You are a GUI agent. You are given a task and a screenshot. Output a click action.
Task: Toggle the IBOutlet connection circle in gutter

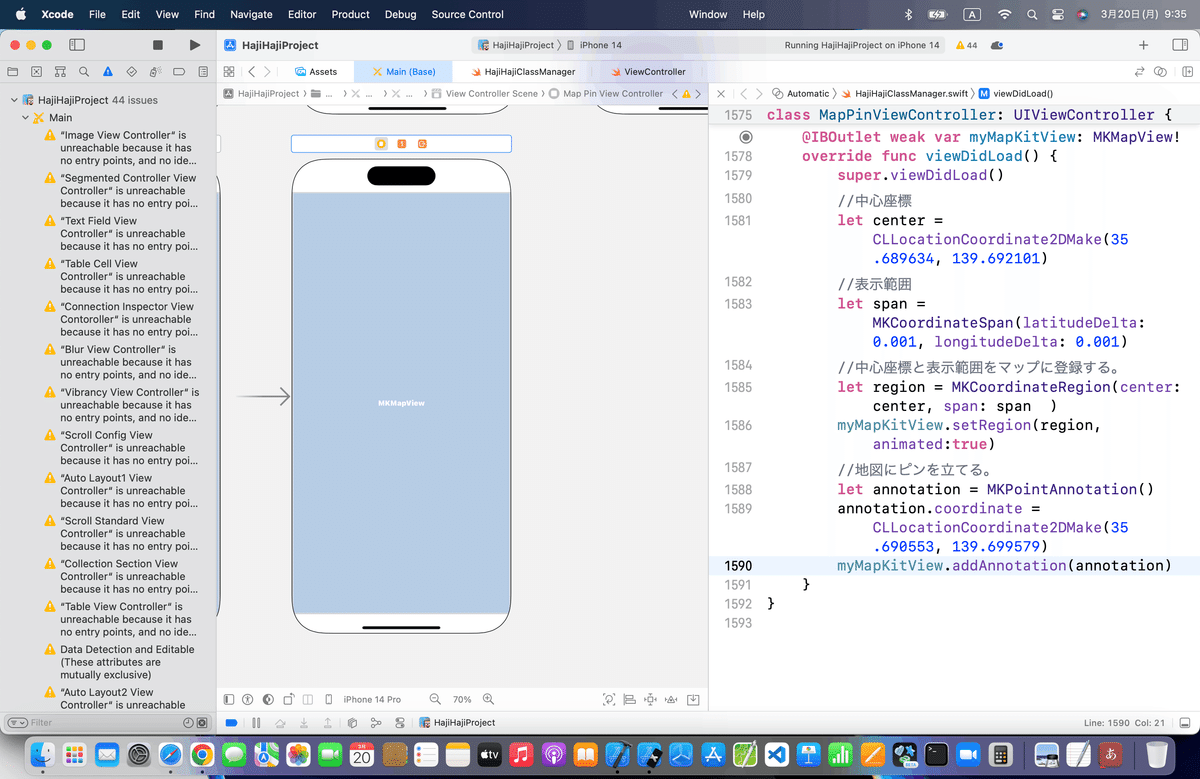[746, 137]
